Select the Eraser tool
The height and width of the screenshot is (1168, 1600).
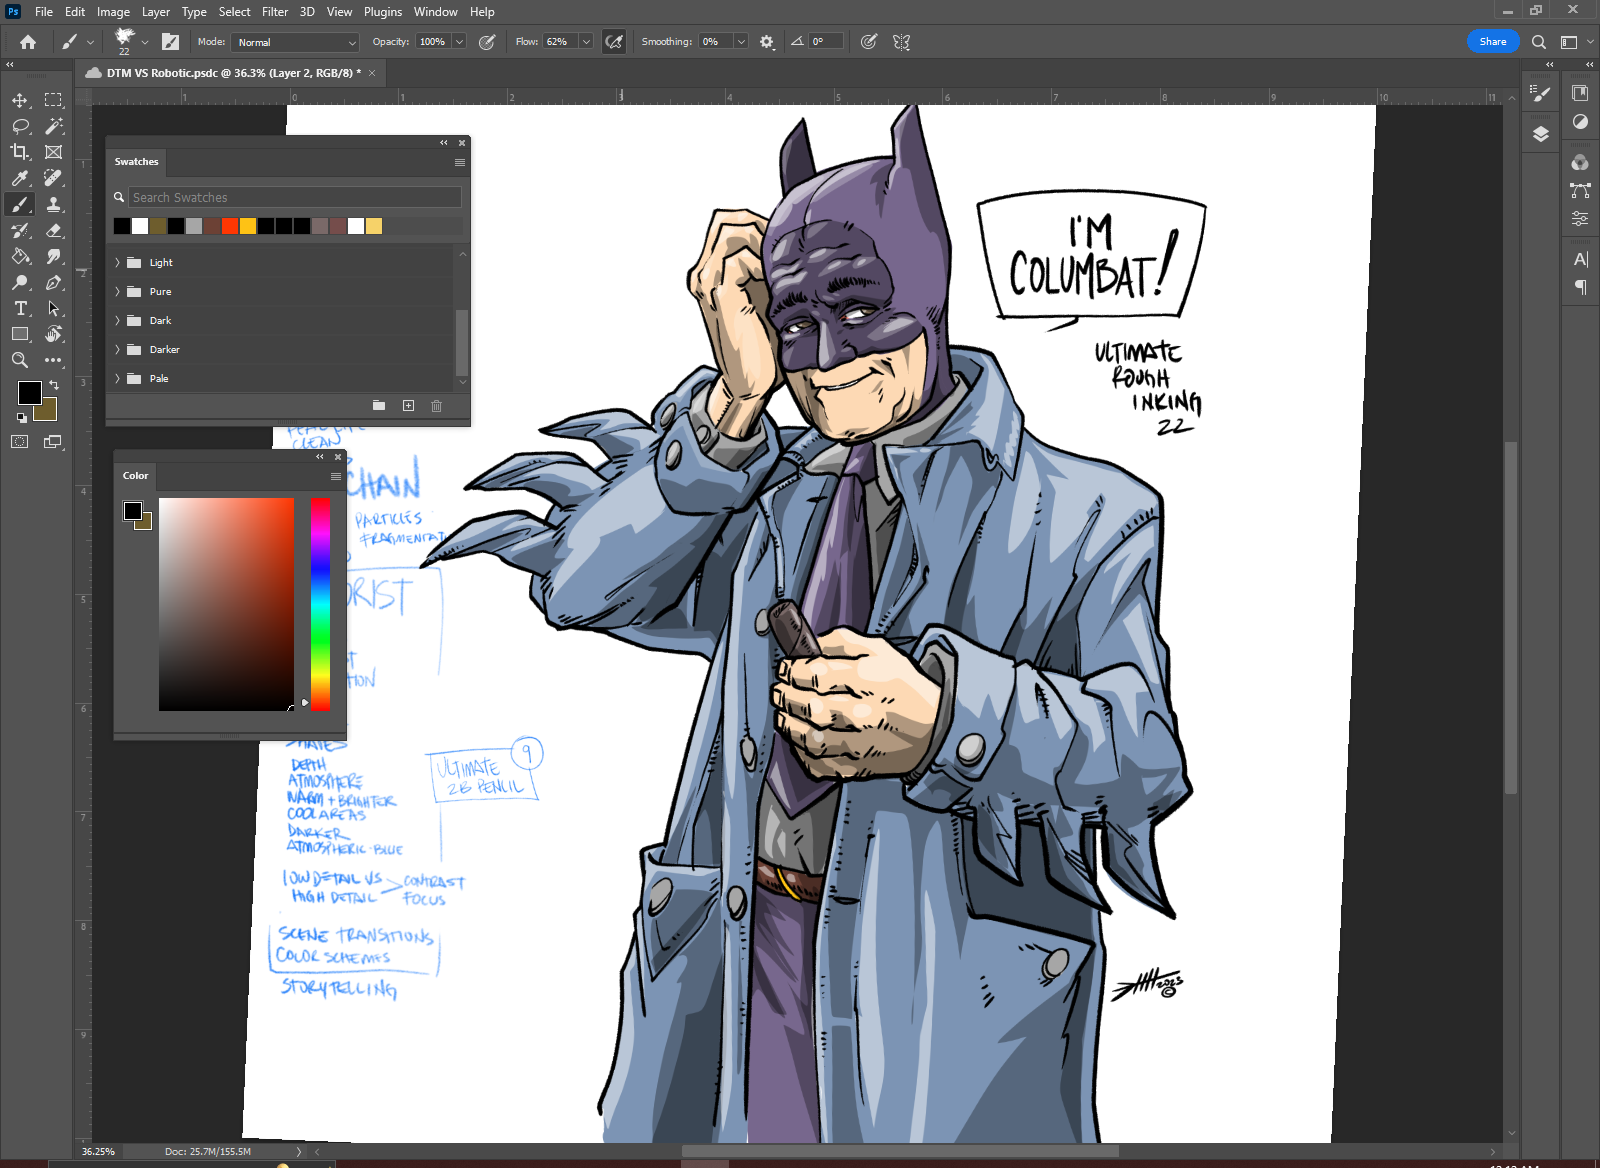click(54, 230)
